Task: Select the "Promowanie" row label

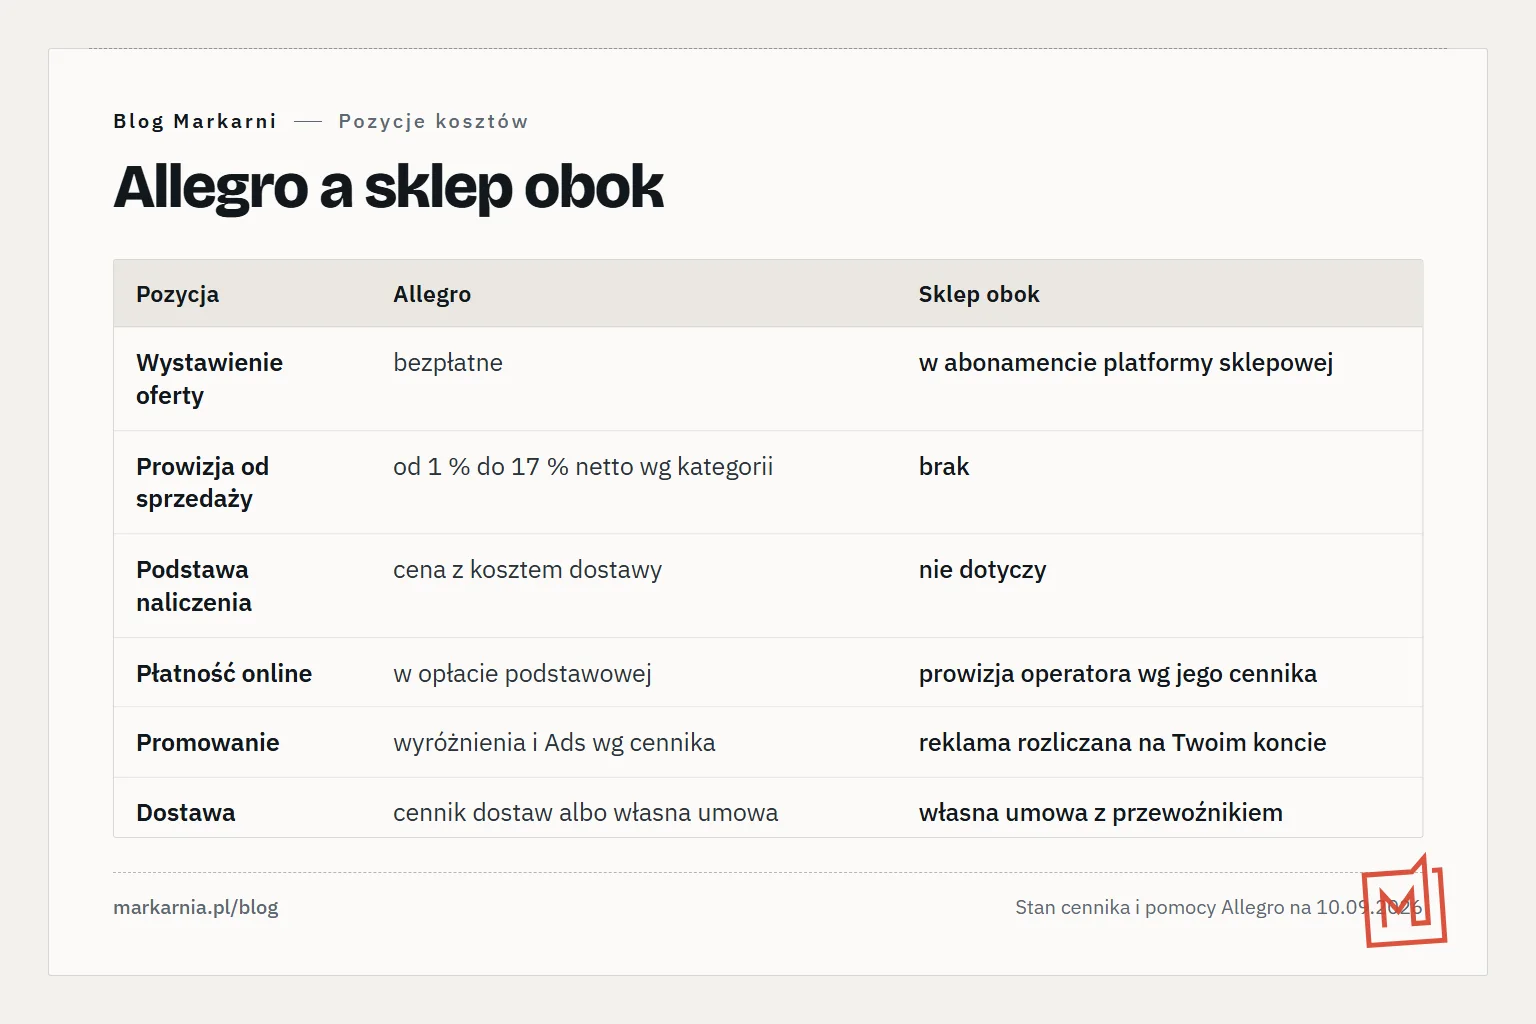Action: click(208, 743)
